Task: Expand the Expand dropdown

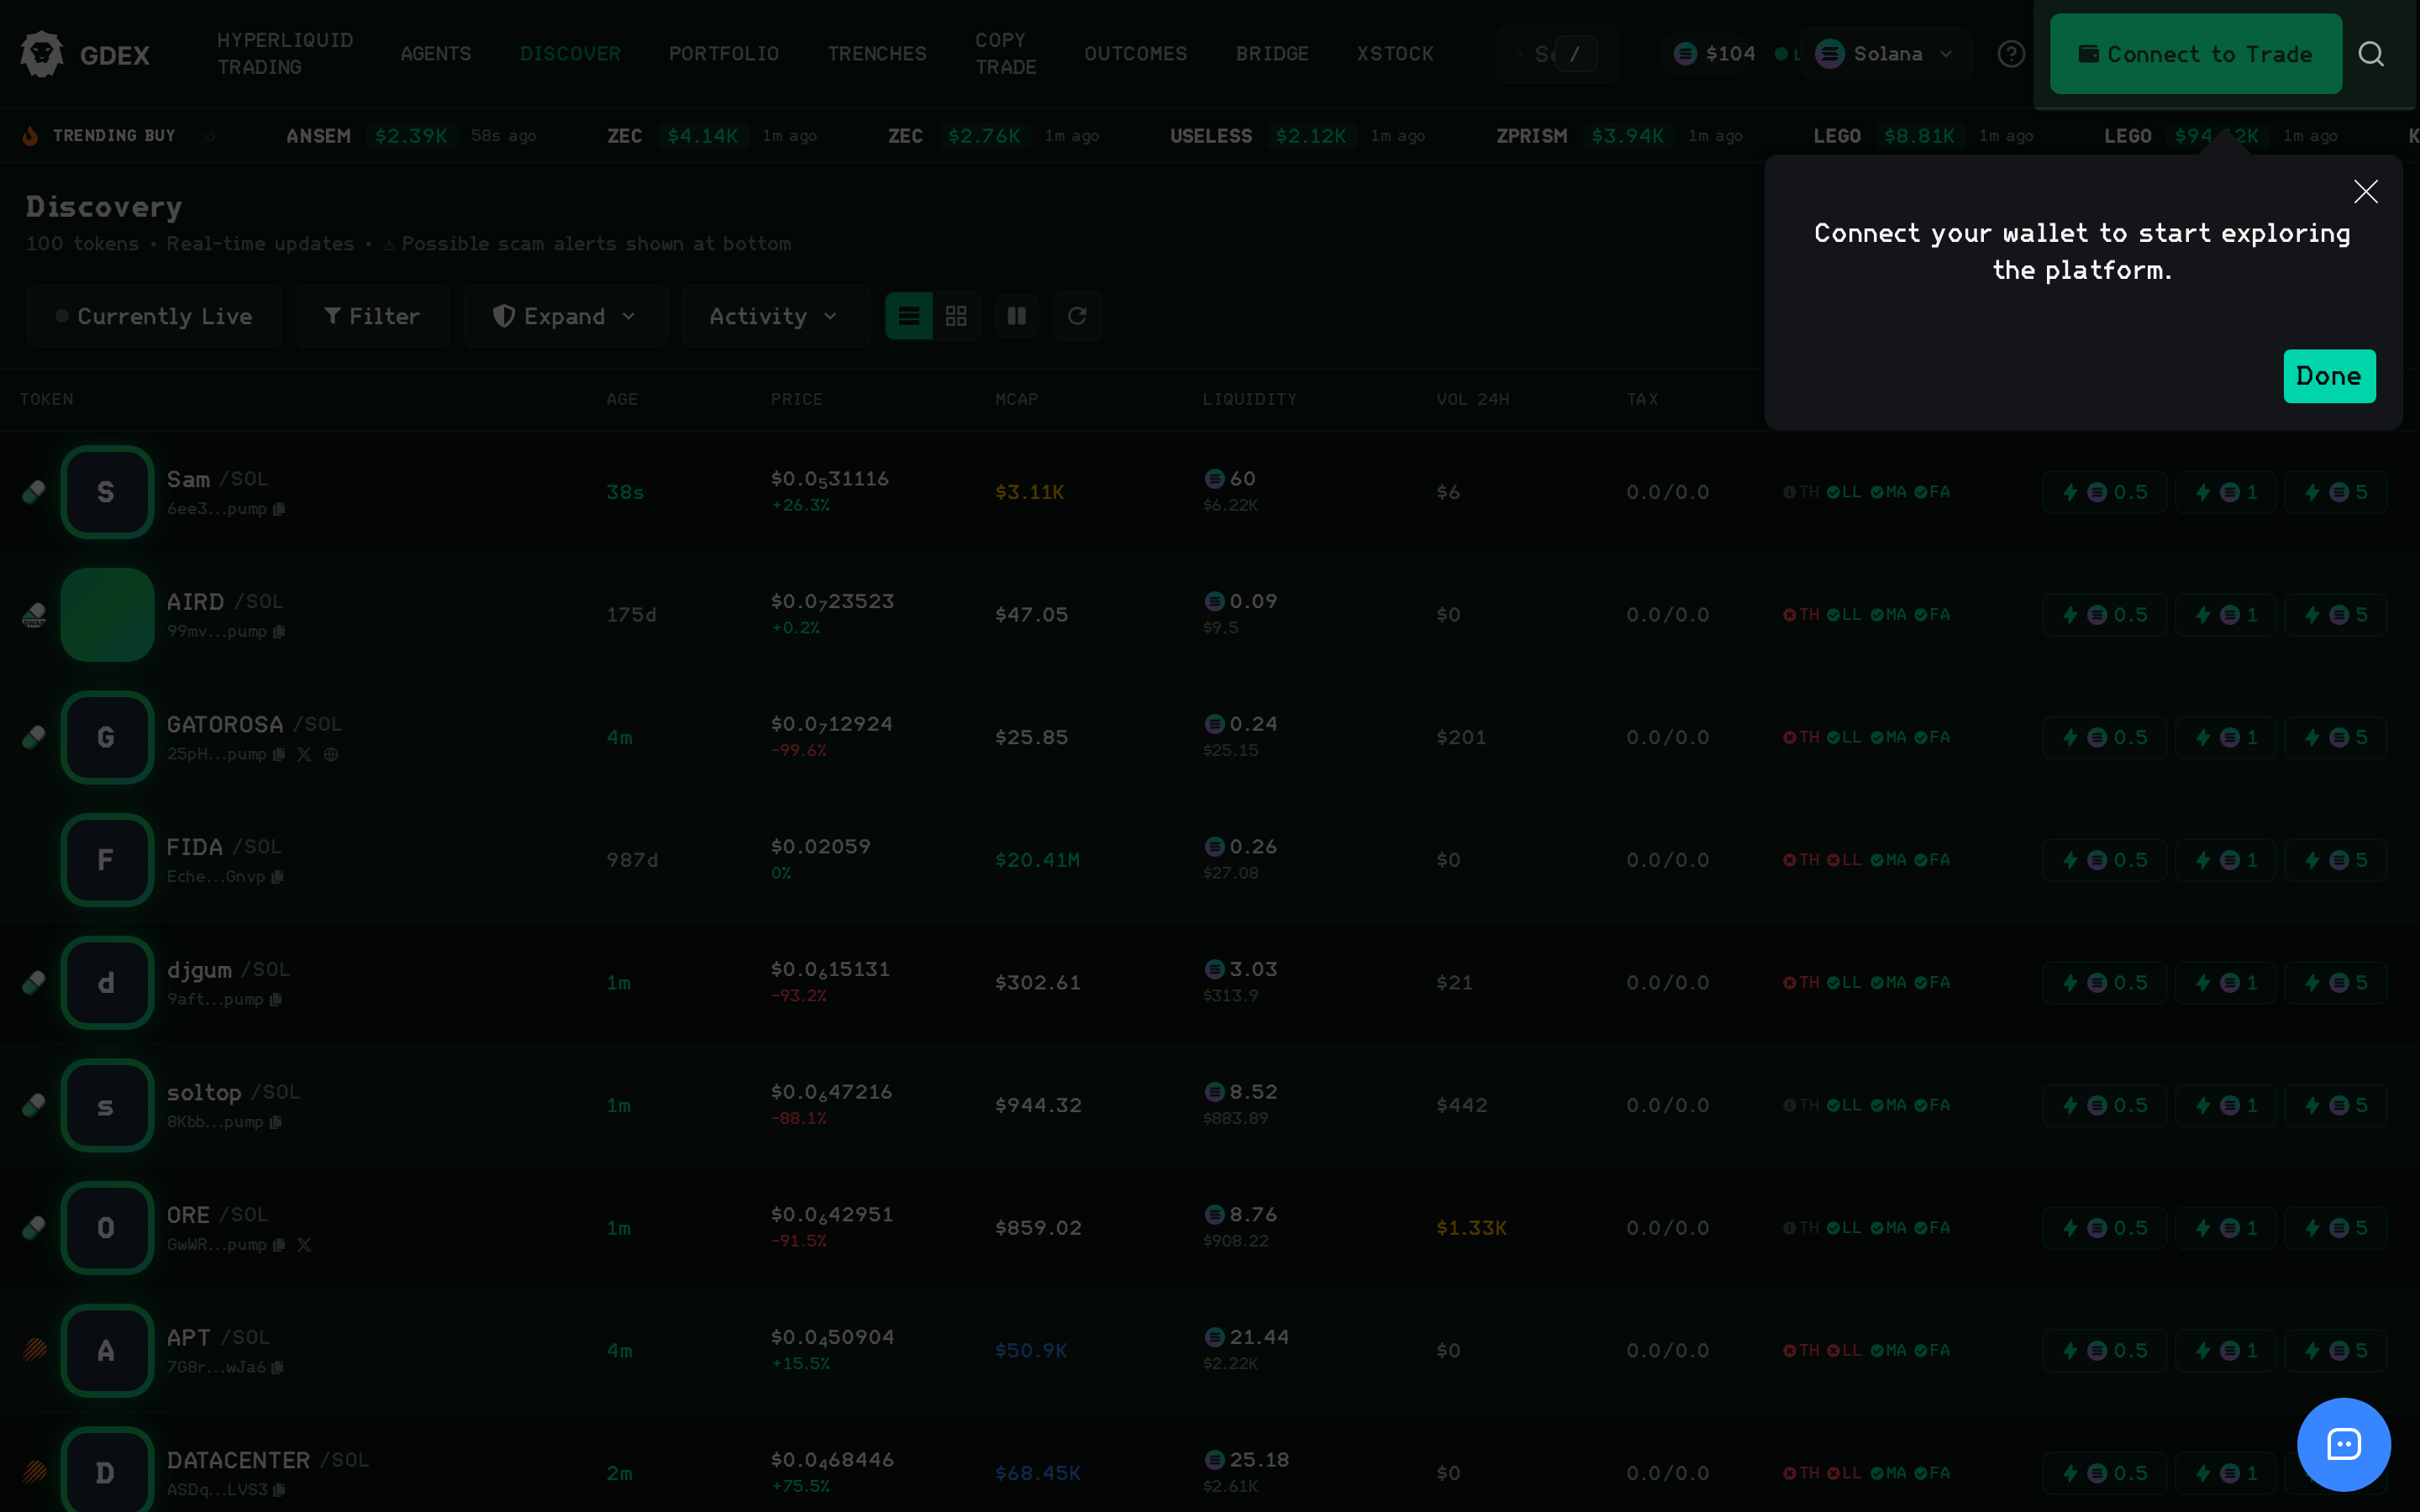Action: (565, 316)
